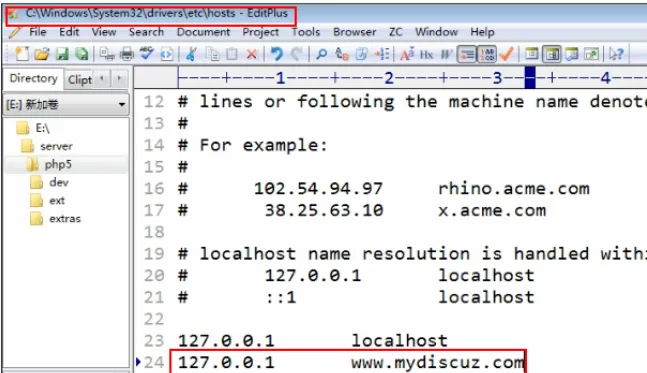Click the New document toolbar icon

(21, 54)
